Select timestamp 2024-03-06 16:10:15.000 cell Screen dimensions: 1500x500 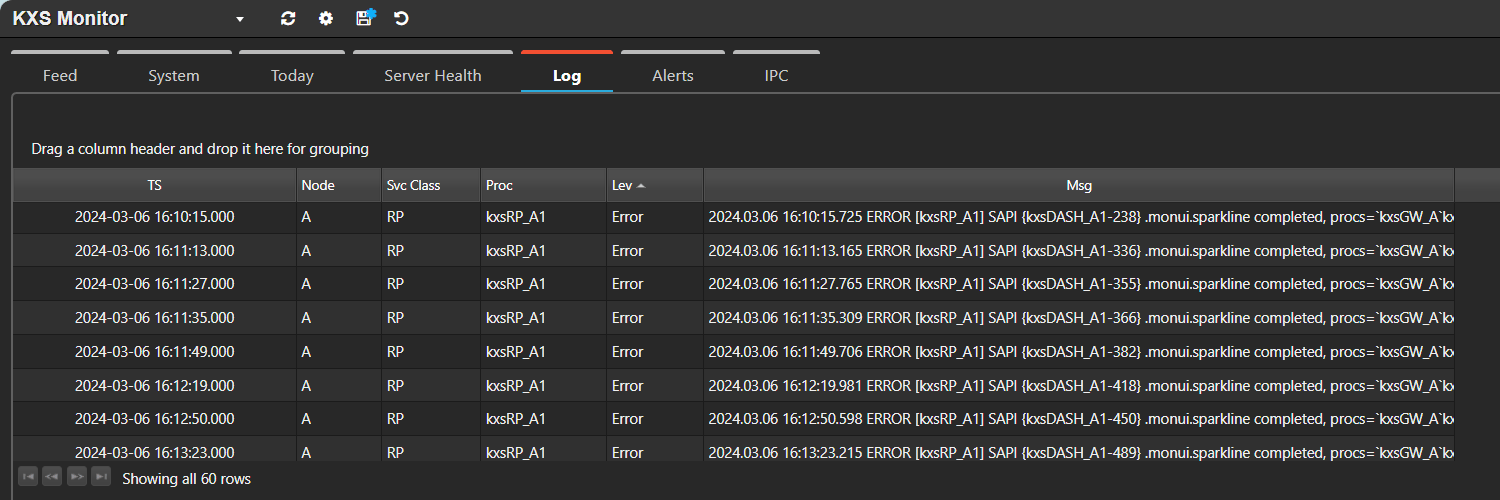[154, 217]
